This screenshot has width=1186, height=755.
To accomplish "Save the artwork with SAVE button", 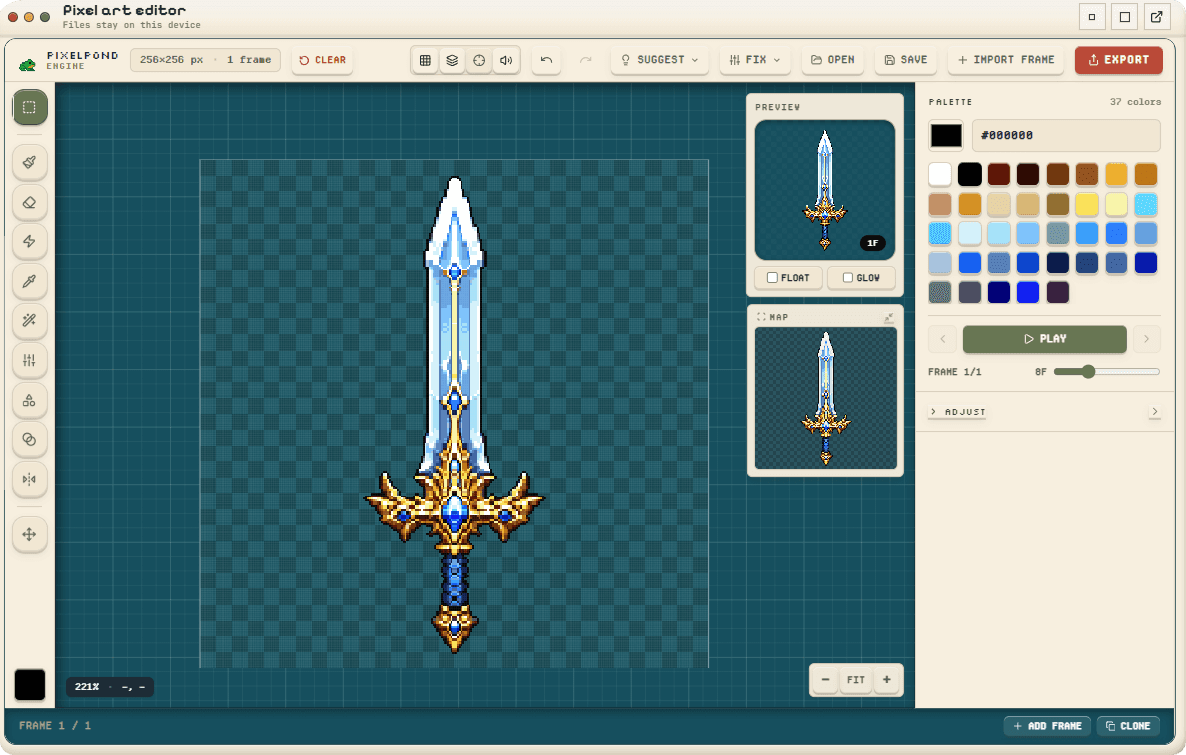I will (x=905, y=60).
